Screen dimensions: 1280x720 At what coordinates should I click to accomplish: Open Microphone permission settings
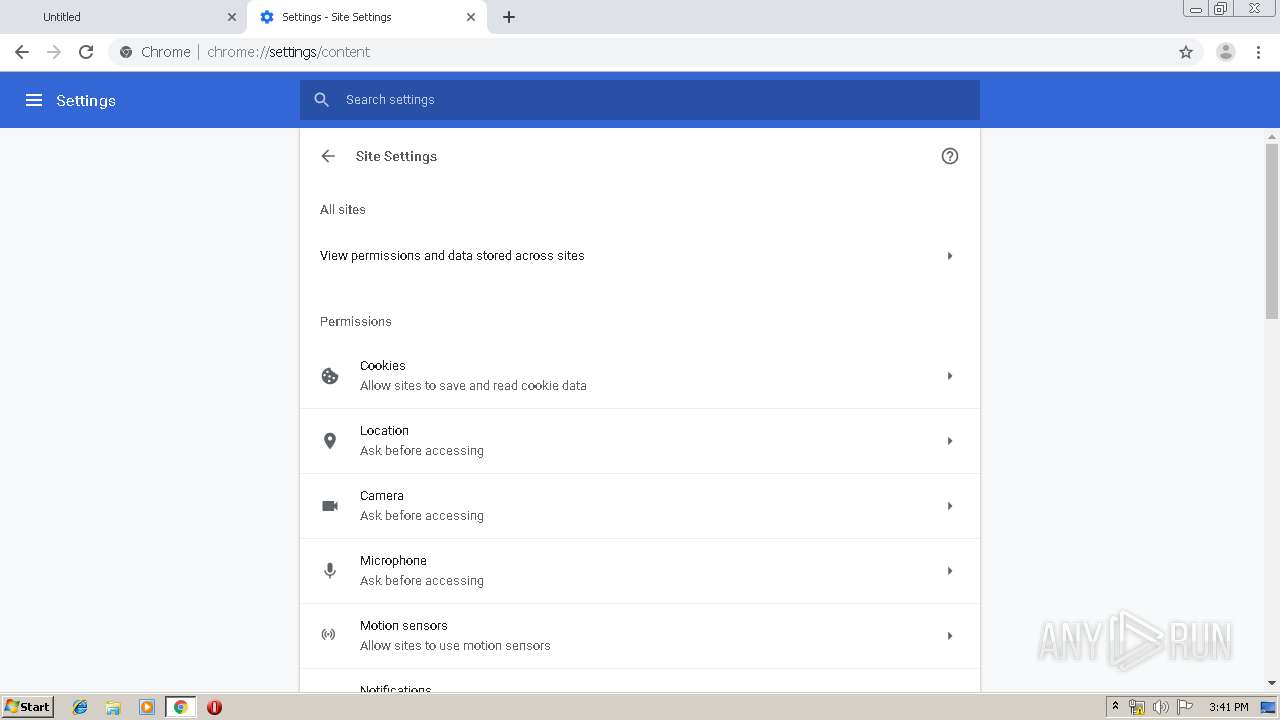coord(640,571)
